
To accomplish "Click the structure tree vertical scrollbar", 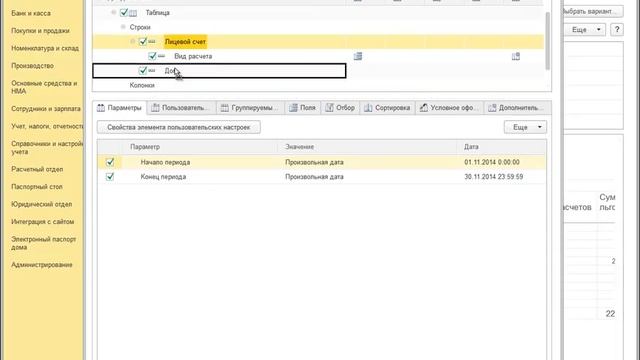I will [548, 41].
